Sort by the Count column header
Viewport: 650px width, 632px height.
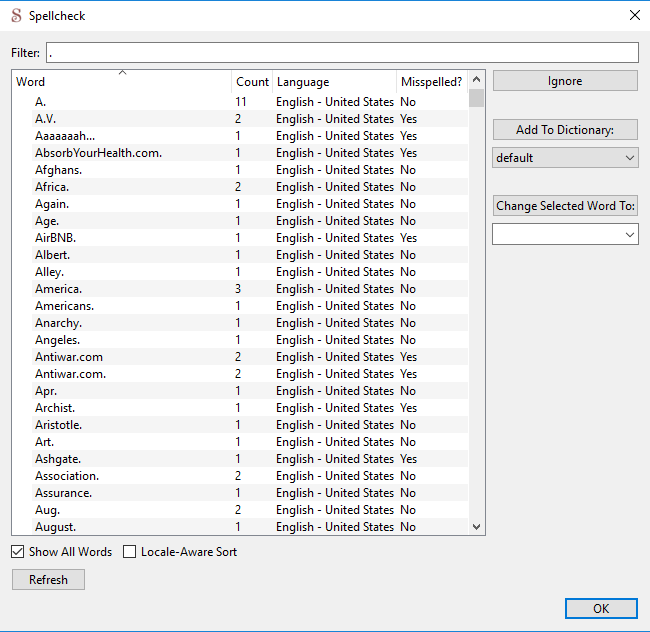click(252, 82)
